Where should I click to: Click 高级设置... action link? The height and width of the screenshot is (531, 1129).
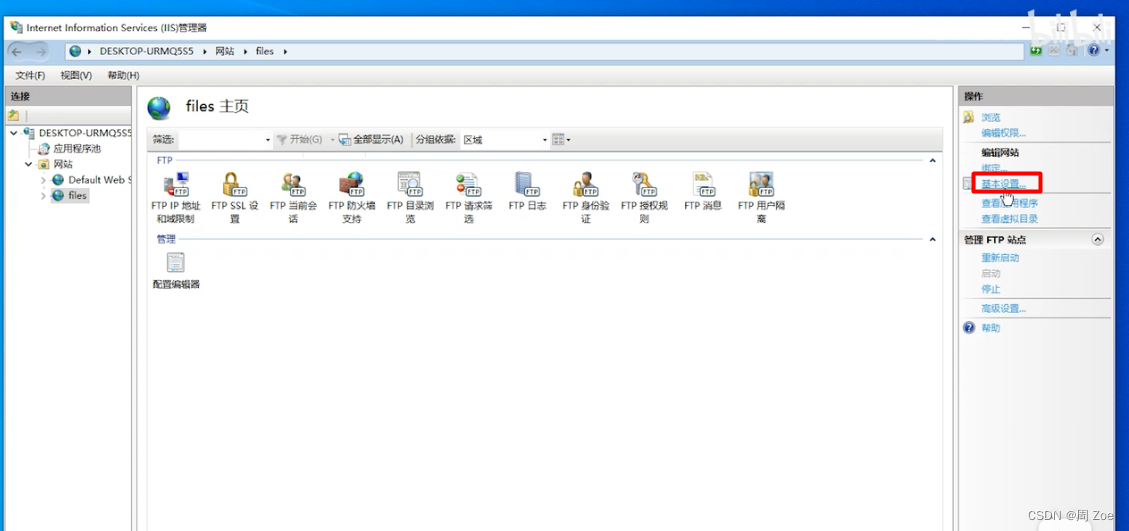pos(1004,309)
